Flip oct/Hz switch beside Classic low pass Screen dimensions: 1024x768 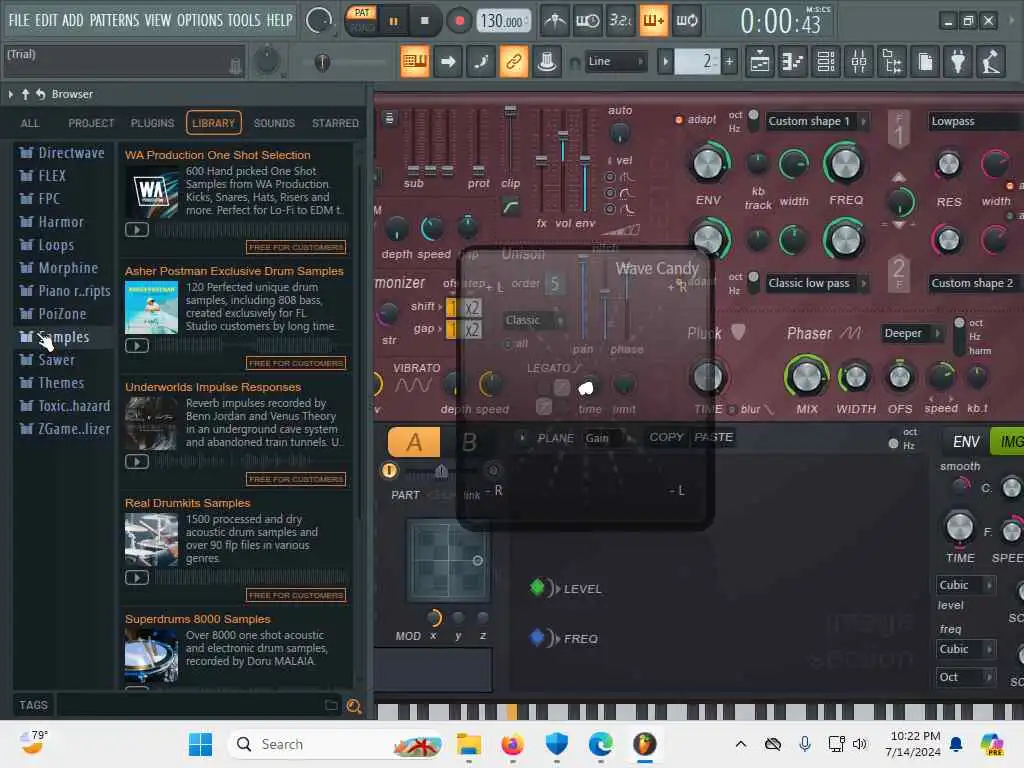point(753,281)
